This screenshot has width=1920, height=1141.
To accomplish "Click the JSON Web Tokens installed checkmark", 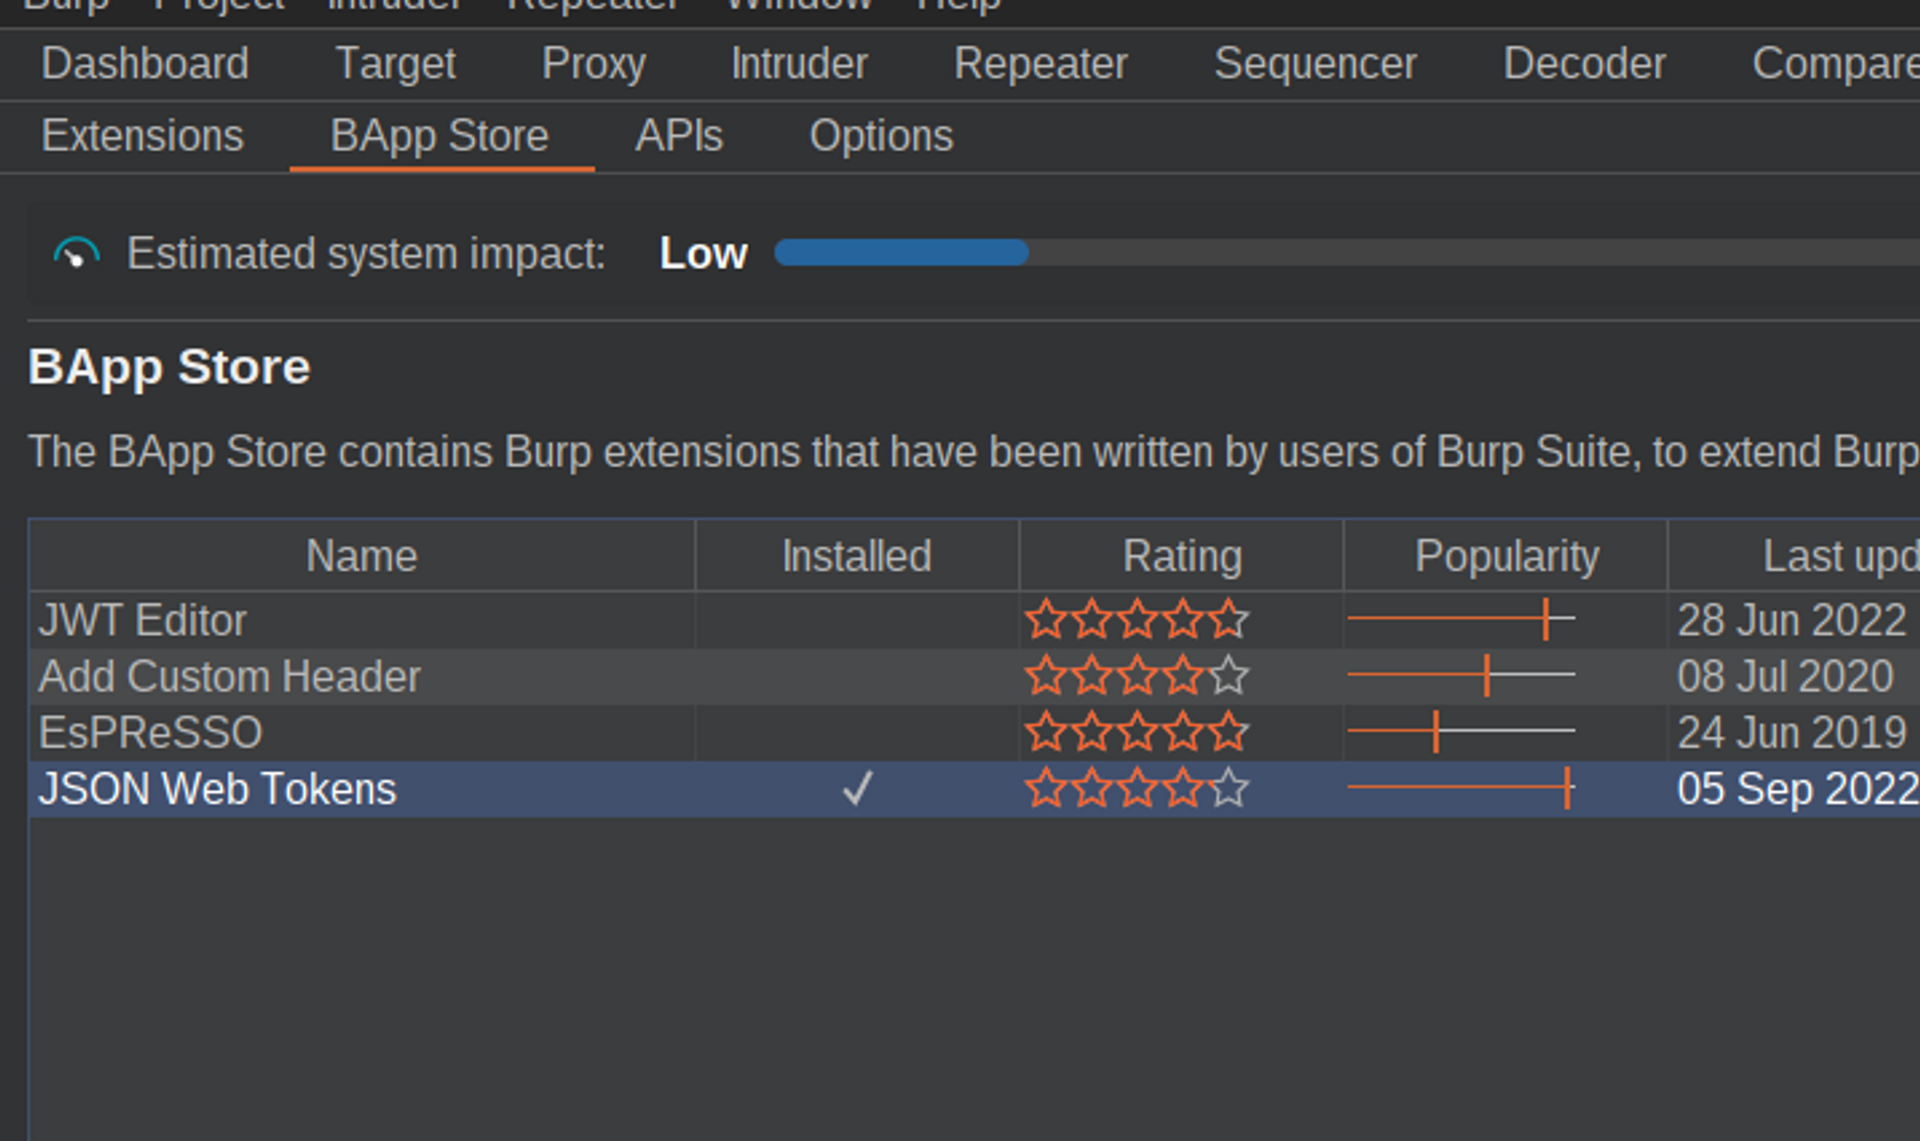I will (857, 789).
